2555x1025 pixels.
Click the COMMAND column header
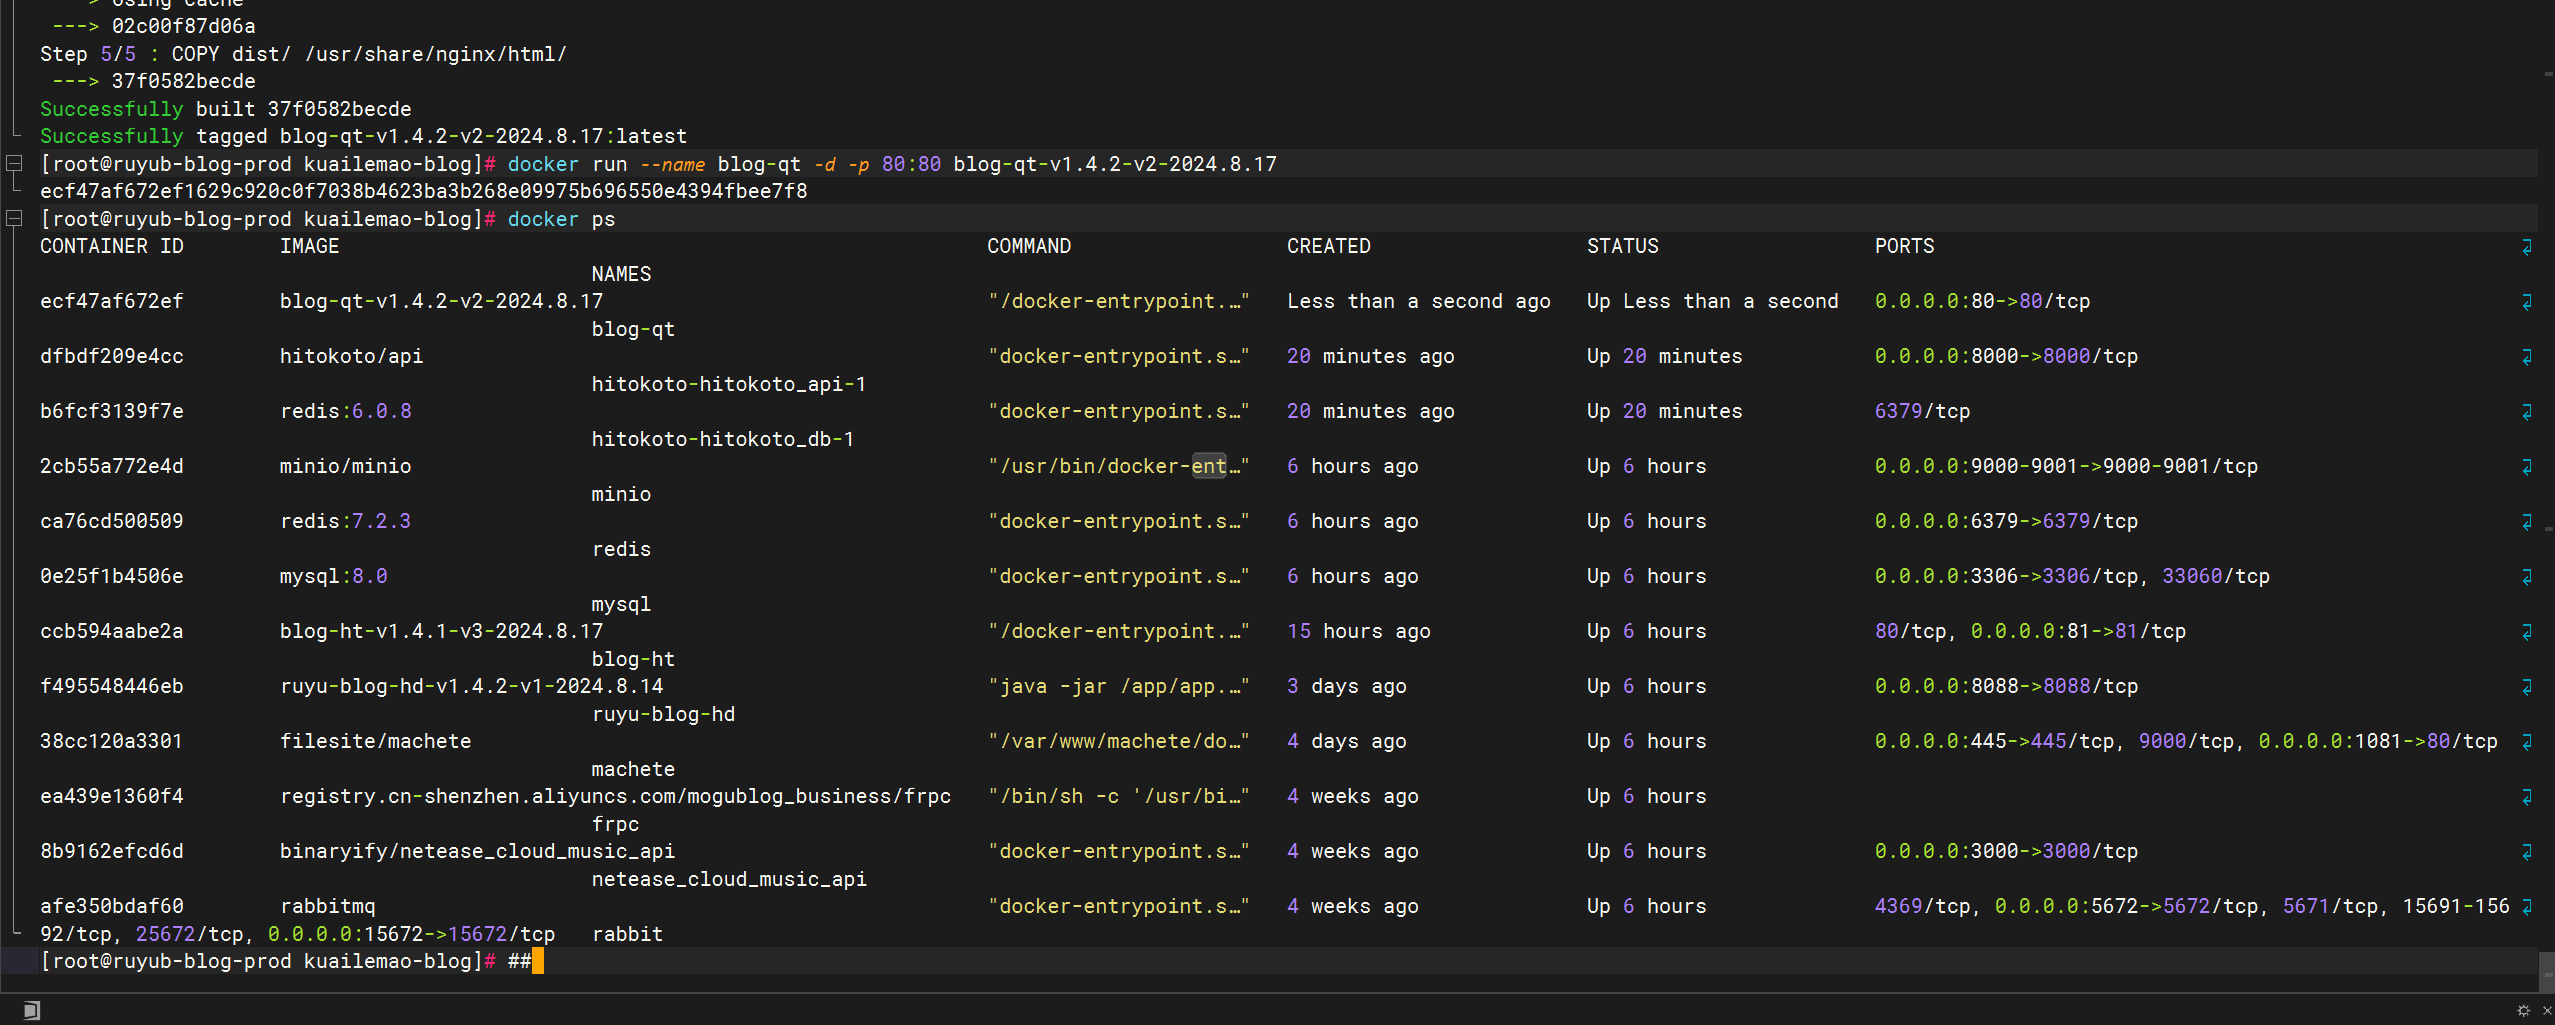click(1029, 246)
